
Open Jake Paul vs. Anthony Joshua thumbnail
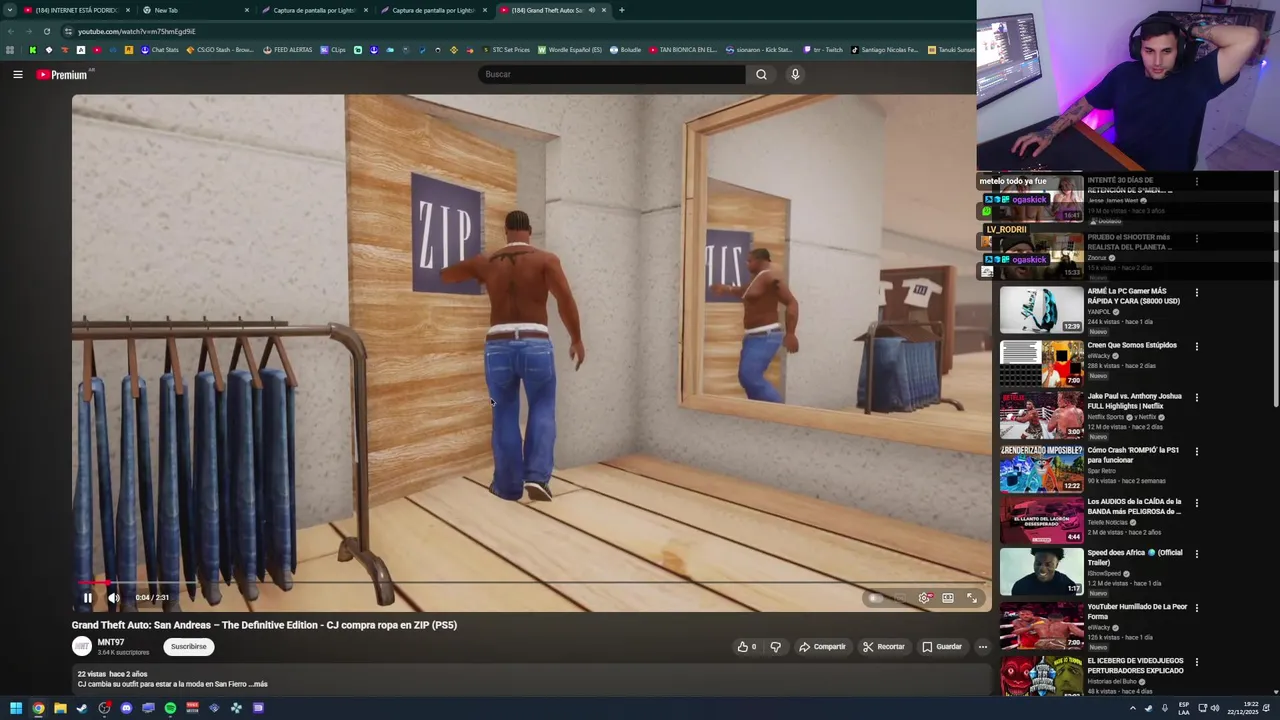pos(1041,416)
